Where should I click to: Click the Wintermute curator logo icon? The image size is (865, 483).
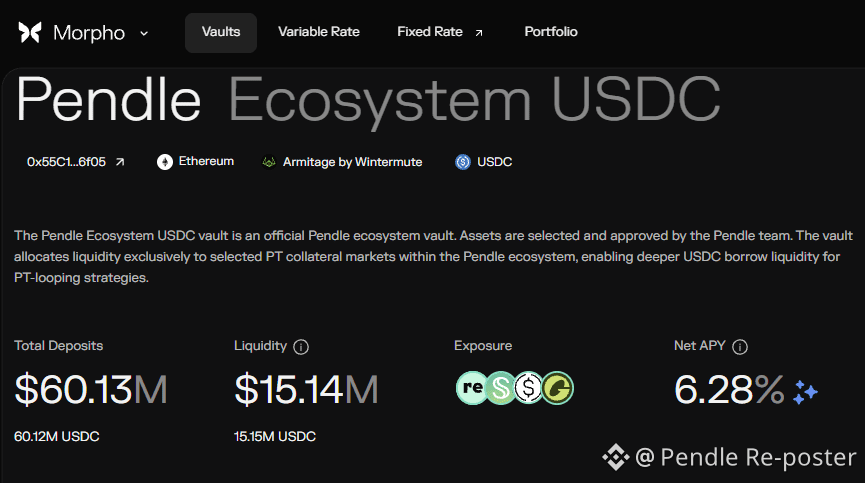point(269,162)
